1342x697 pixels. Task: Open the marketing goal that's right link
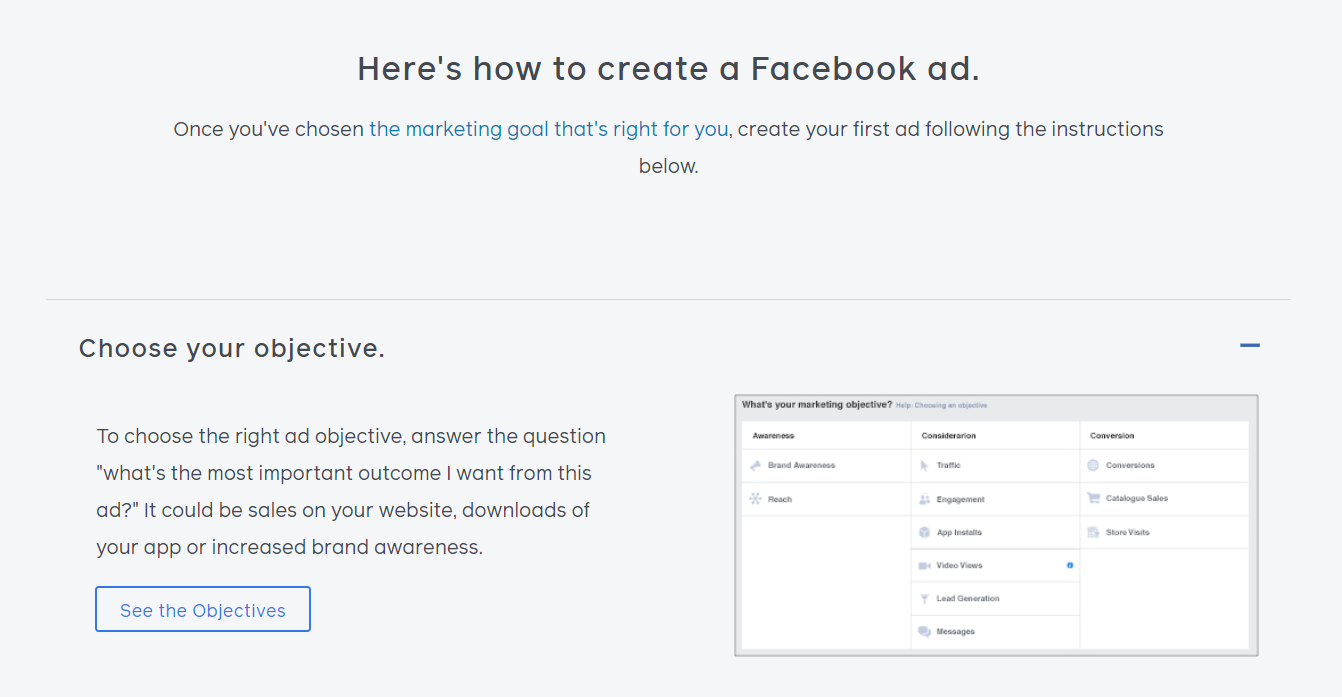point(549,129)
